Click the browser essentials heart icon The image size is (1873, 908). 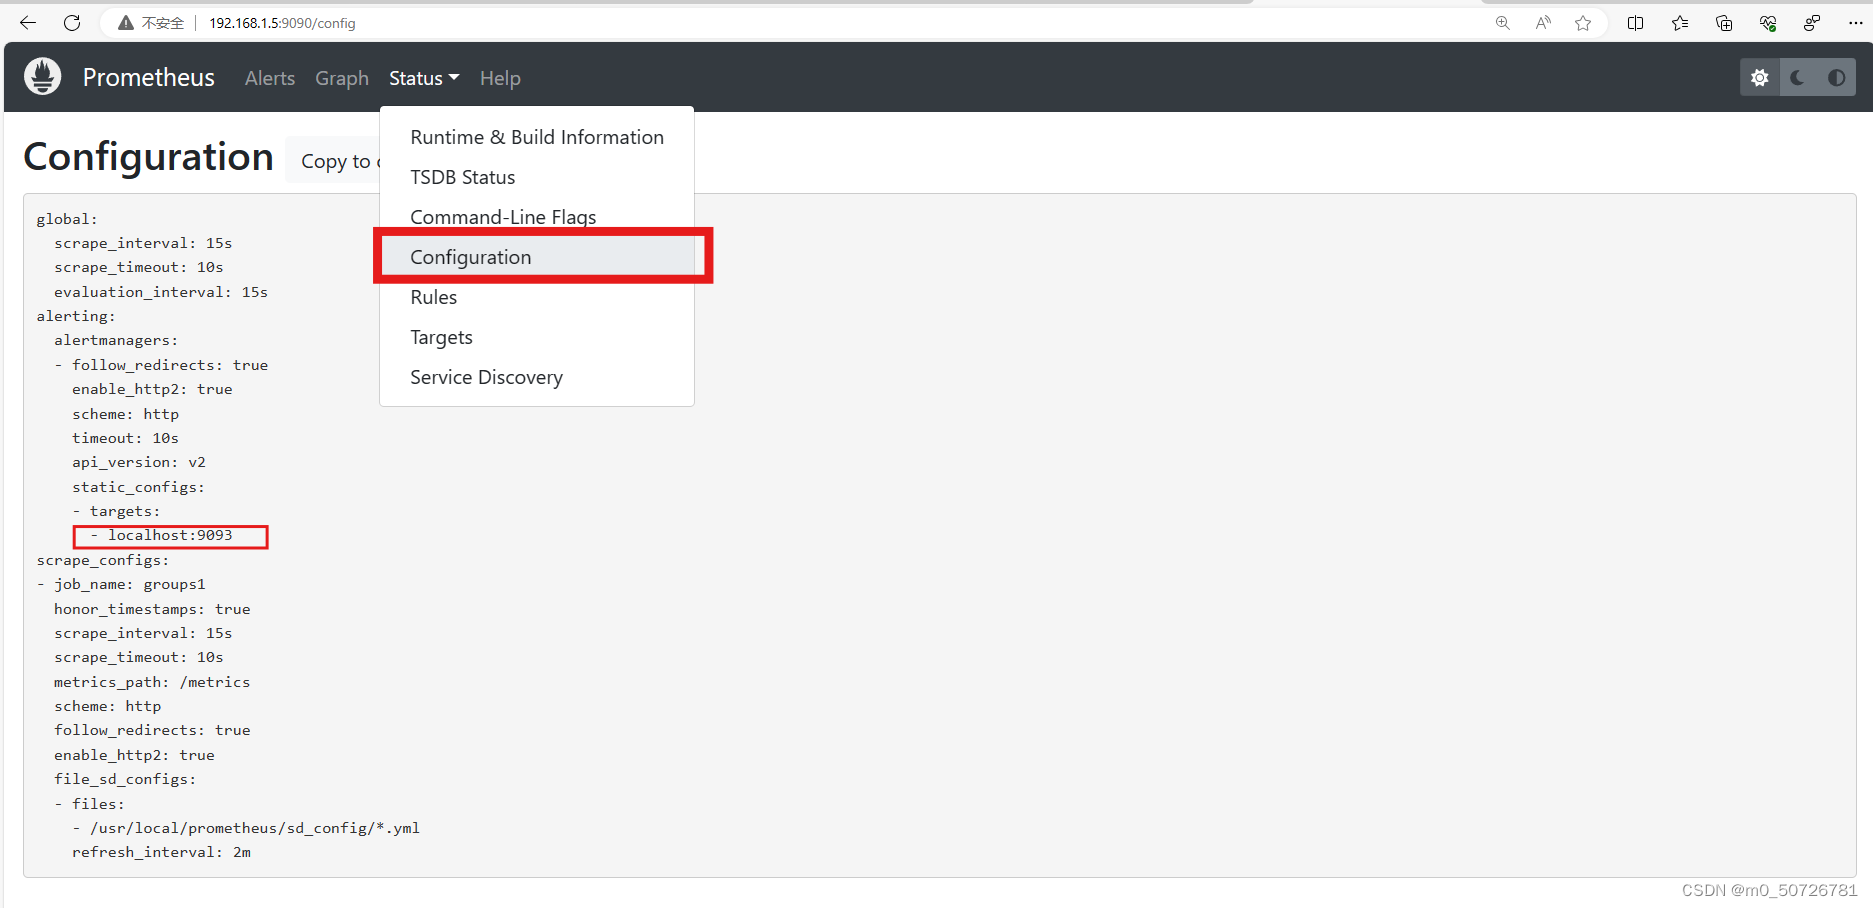(x=1768, y=23)
